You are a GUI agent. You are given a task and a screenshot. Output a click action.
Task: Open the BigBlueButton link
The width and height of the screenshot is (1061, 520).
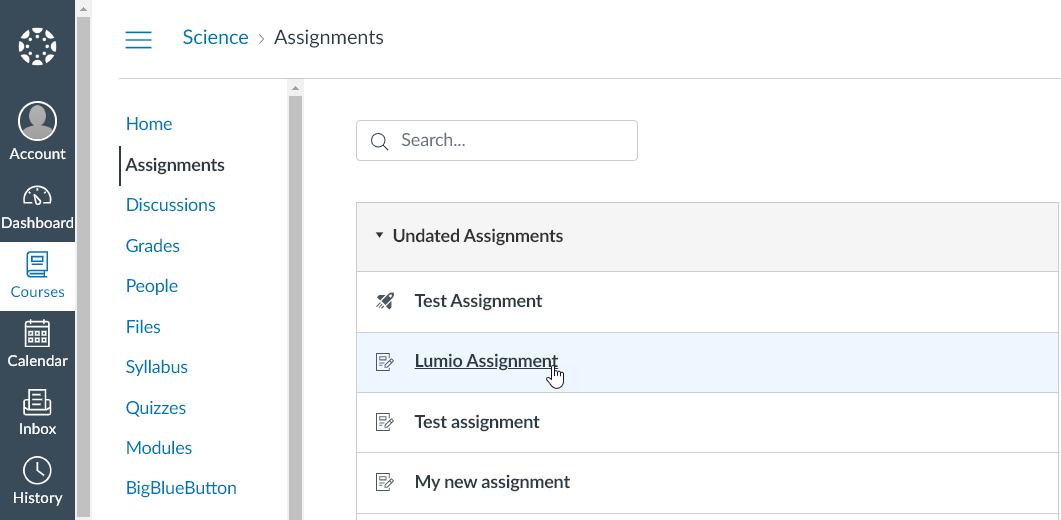tap(181, 489)
